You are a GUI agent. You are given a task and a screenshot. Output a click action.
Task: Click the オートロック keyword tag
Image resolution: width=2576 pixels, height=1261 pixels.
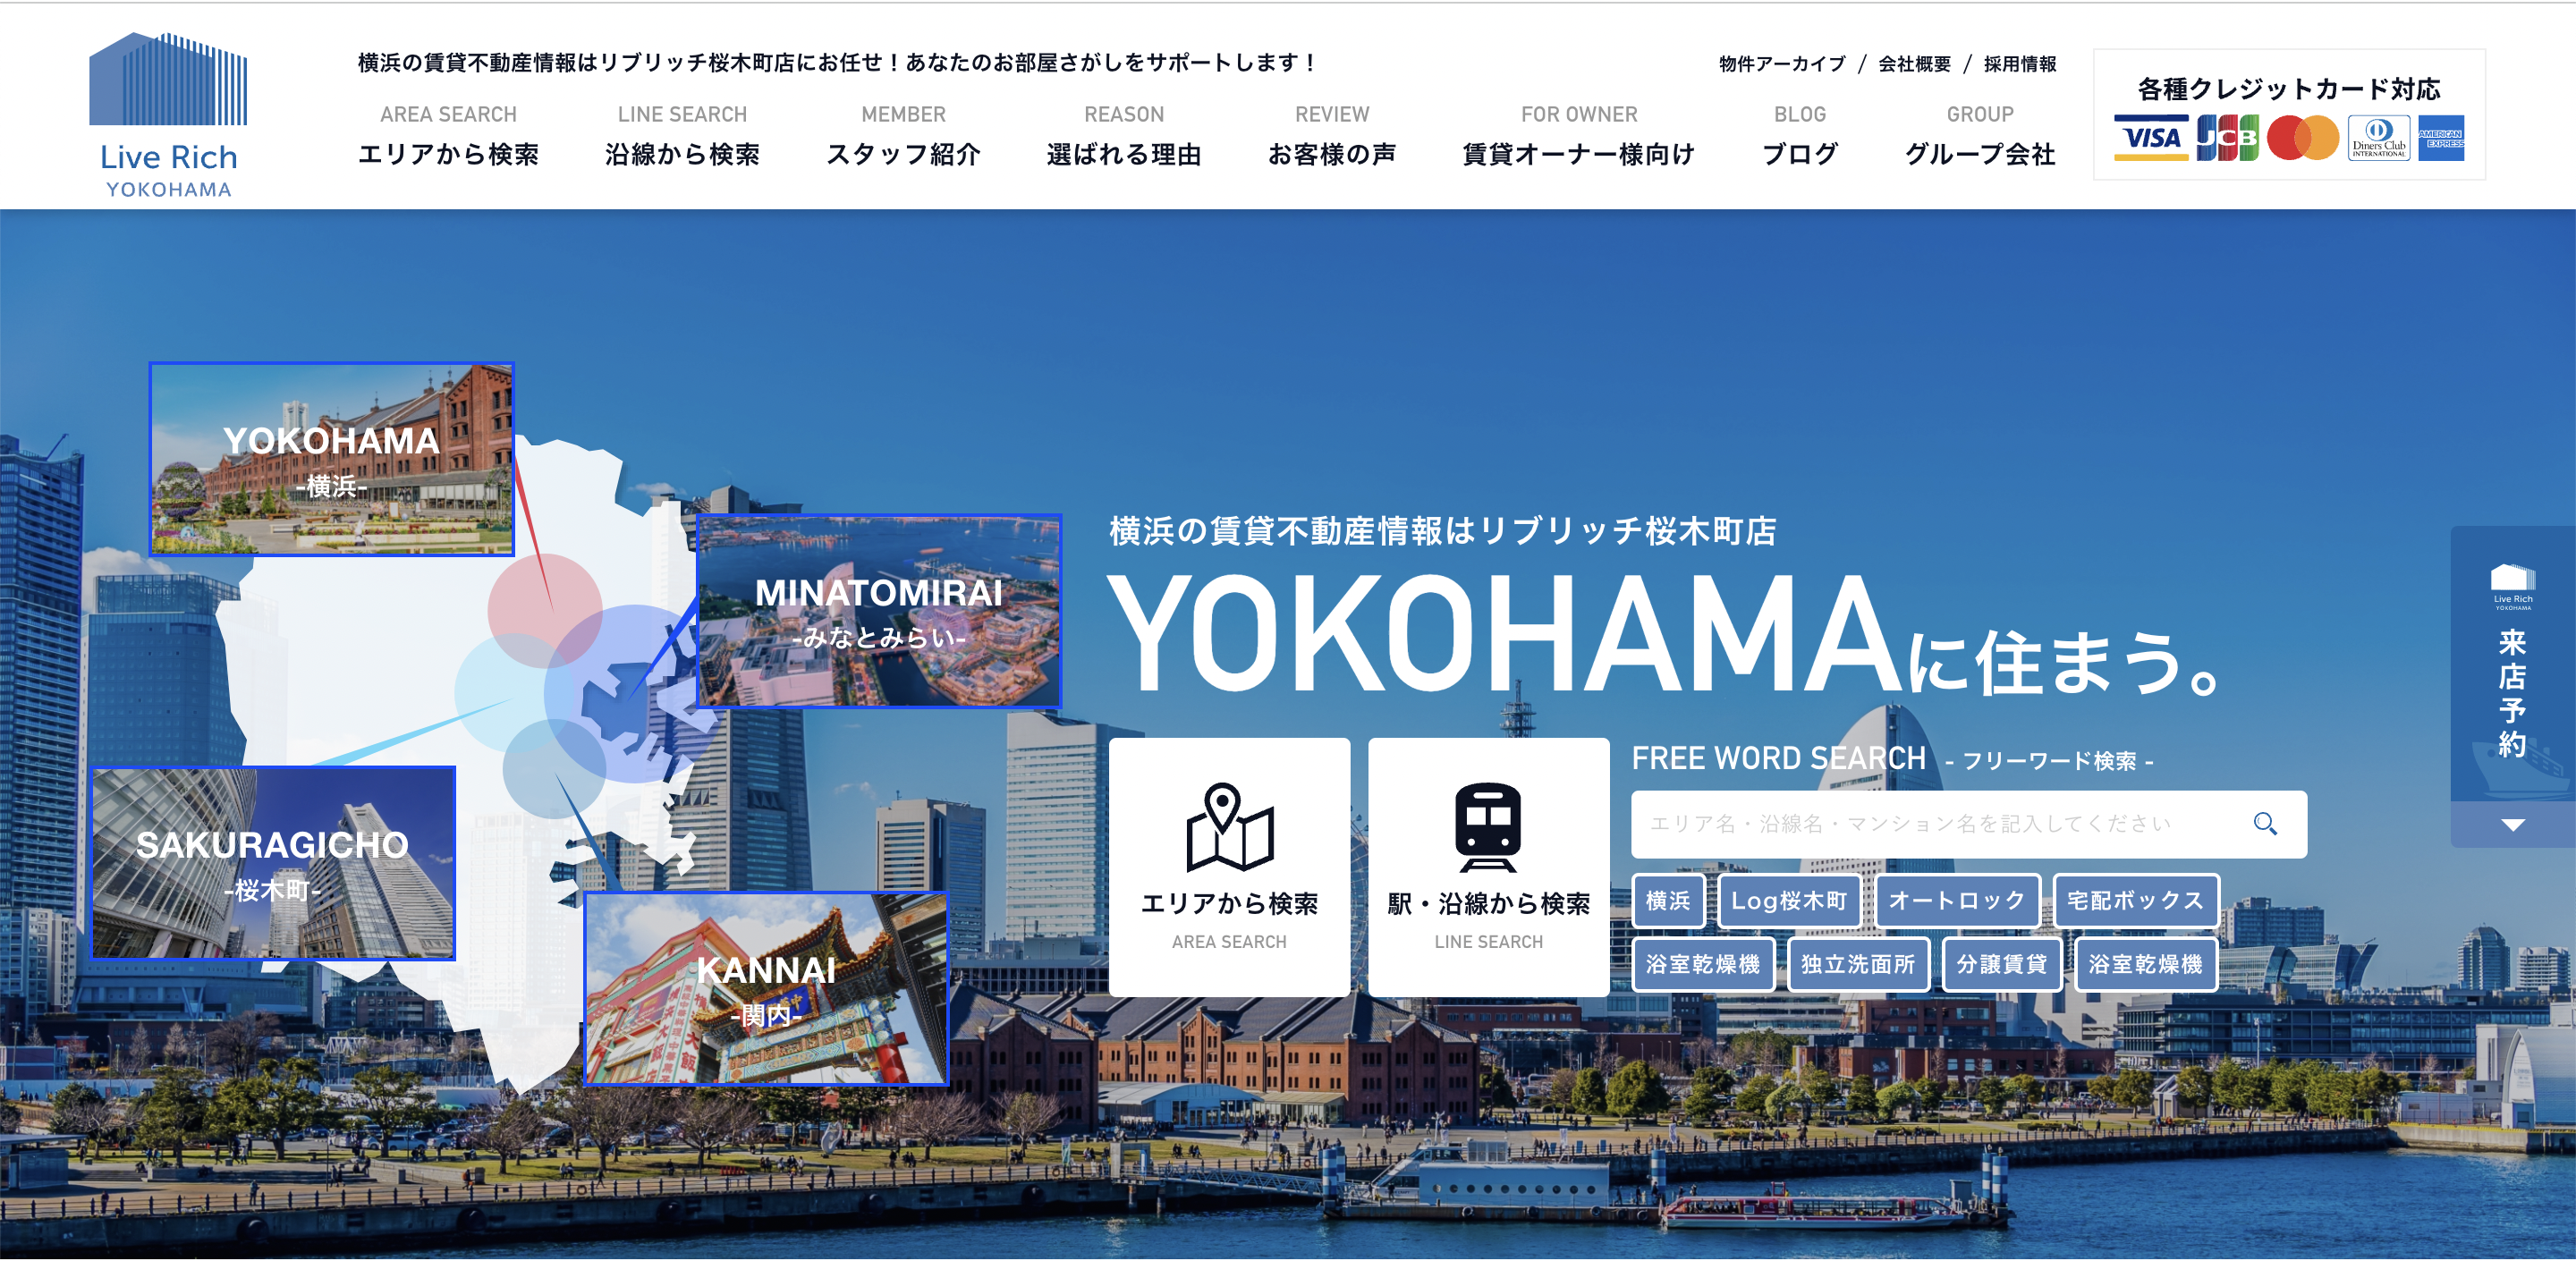click(1957, 901)
